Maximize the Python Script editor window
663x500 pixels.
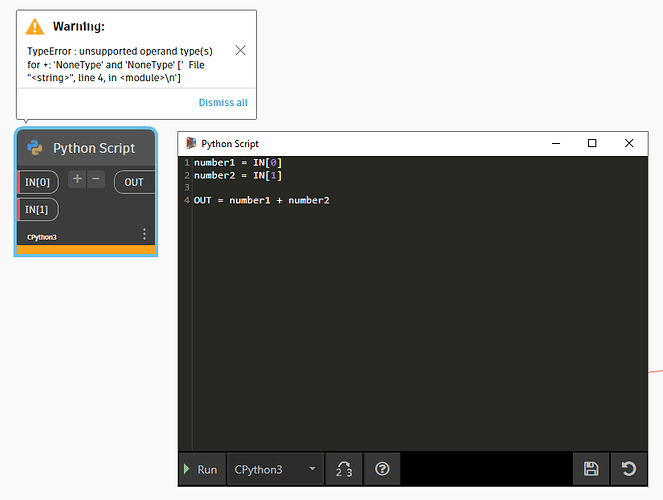(592, 143)
